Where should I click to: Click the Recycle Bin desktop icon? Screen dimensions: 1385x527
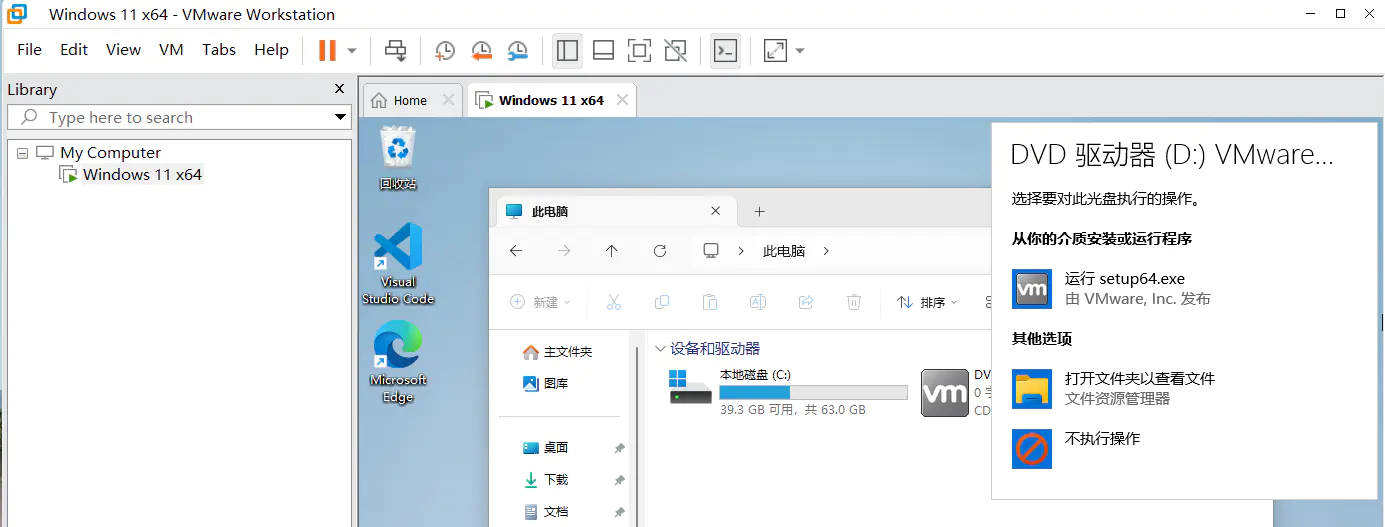click(398, 158)
